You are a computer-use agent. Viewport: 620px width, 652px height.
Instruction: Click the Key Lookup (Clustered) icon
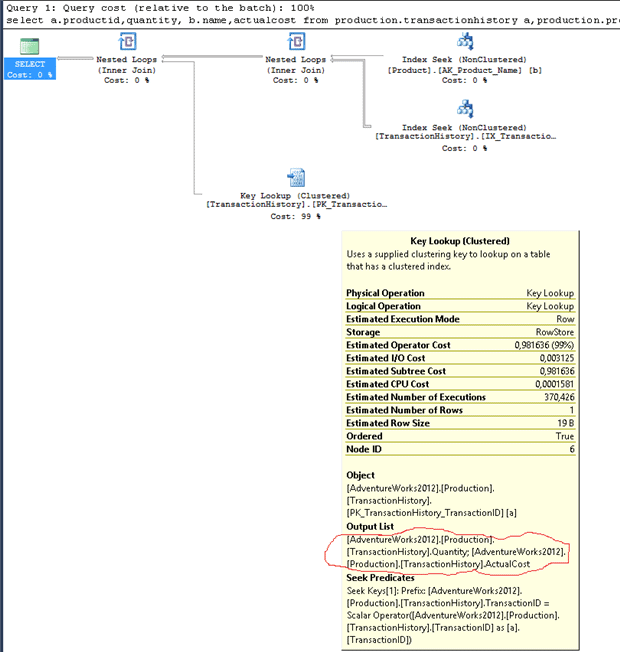[296, 178]
